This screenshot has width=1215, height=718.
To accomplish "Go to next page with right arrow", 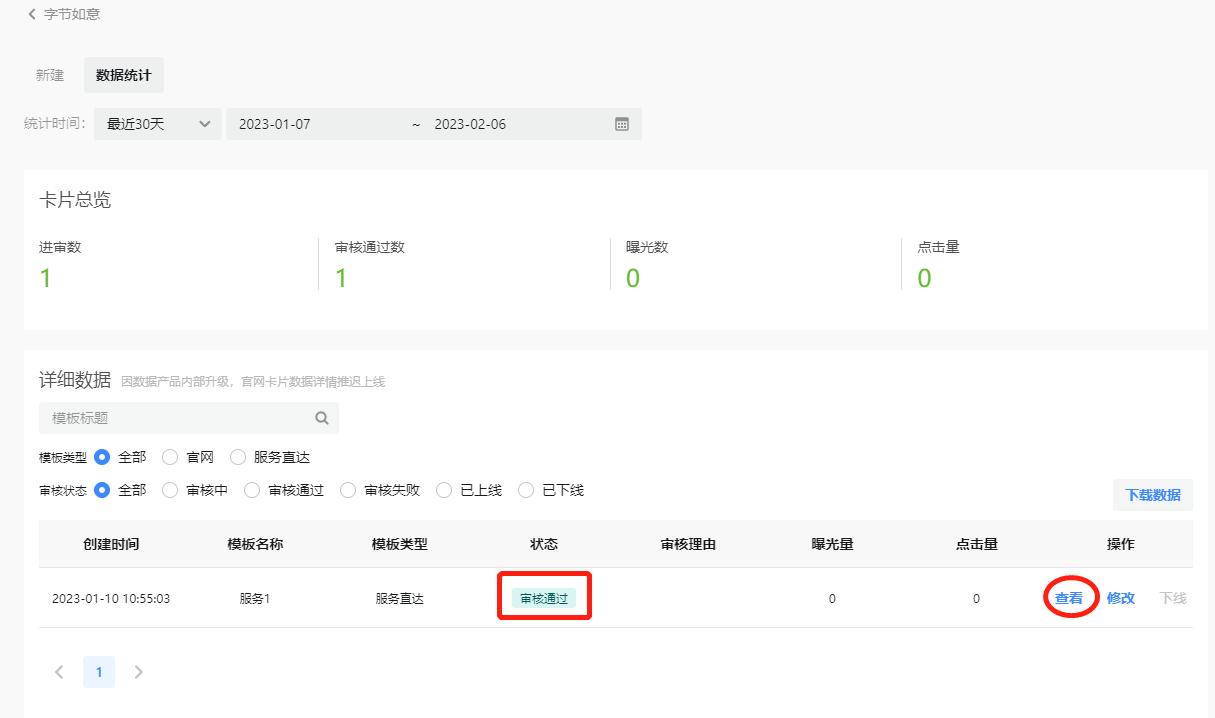I will coord(138,672).
